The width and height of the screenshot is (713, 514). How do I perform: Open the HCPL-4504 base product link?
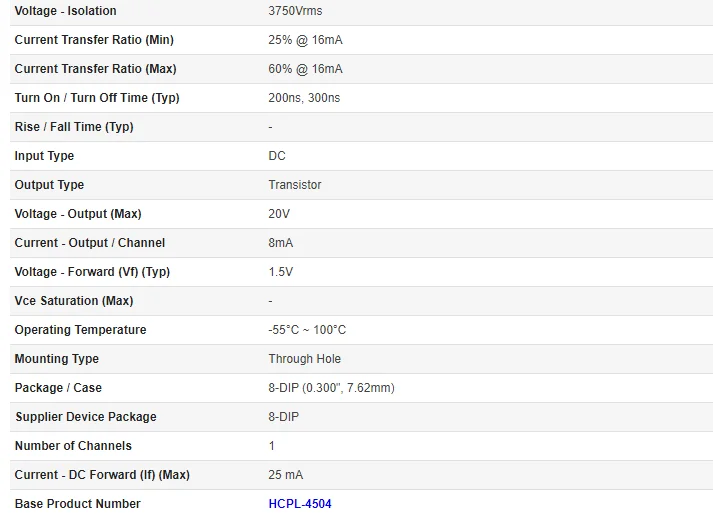(300, 504)
